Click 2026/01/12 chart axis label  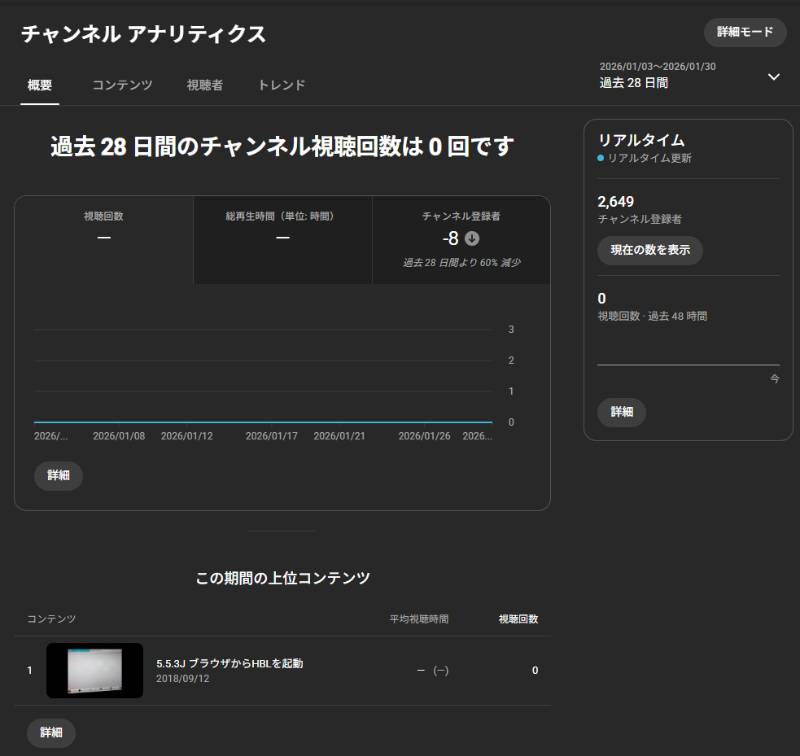(x=187, y=436)
